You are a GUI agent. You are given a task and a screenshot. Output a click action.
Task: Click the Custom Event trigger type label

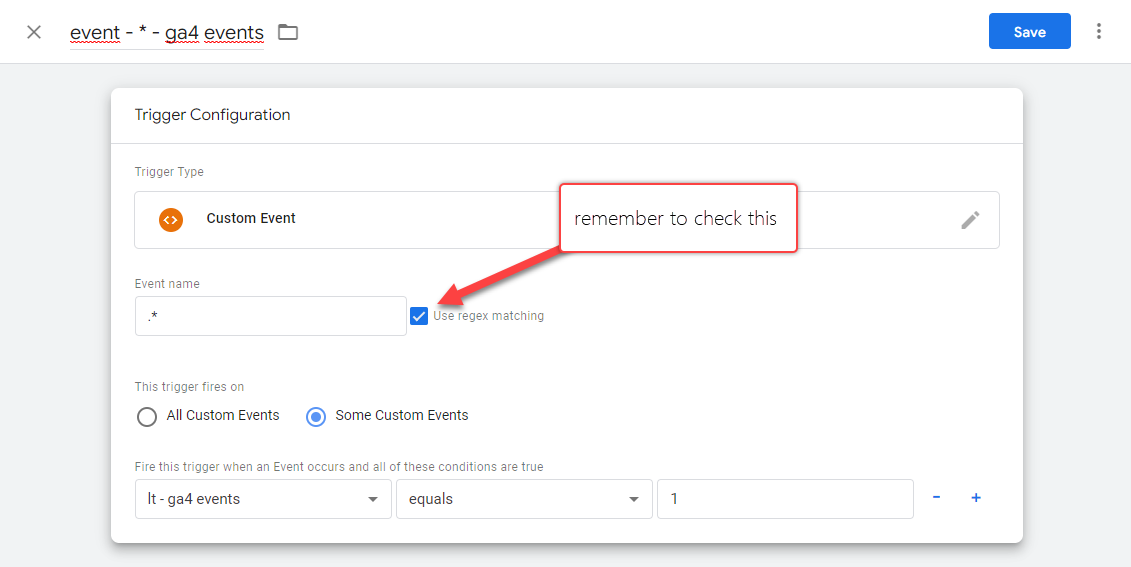(x=251, y=219)
